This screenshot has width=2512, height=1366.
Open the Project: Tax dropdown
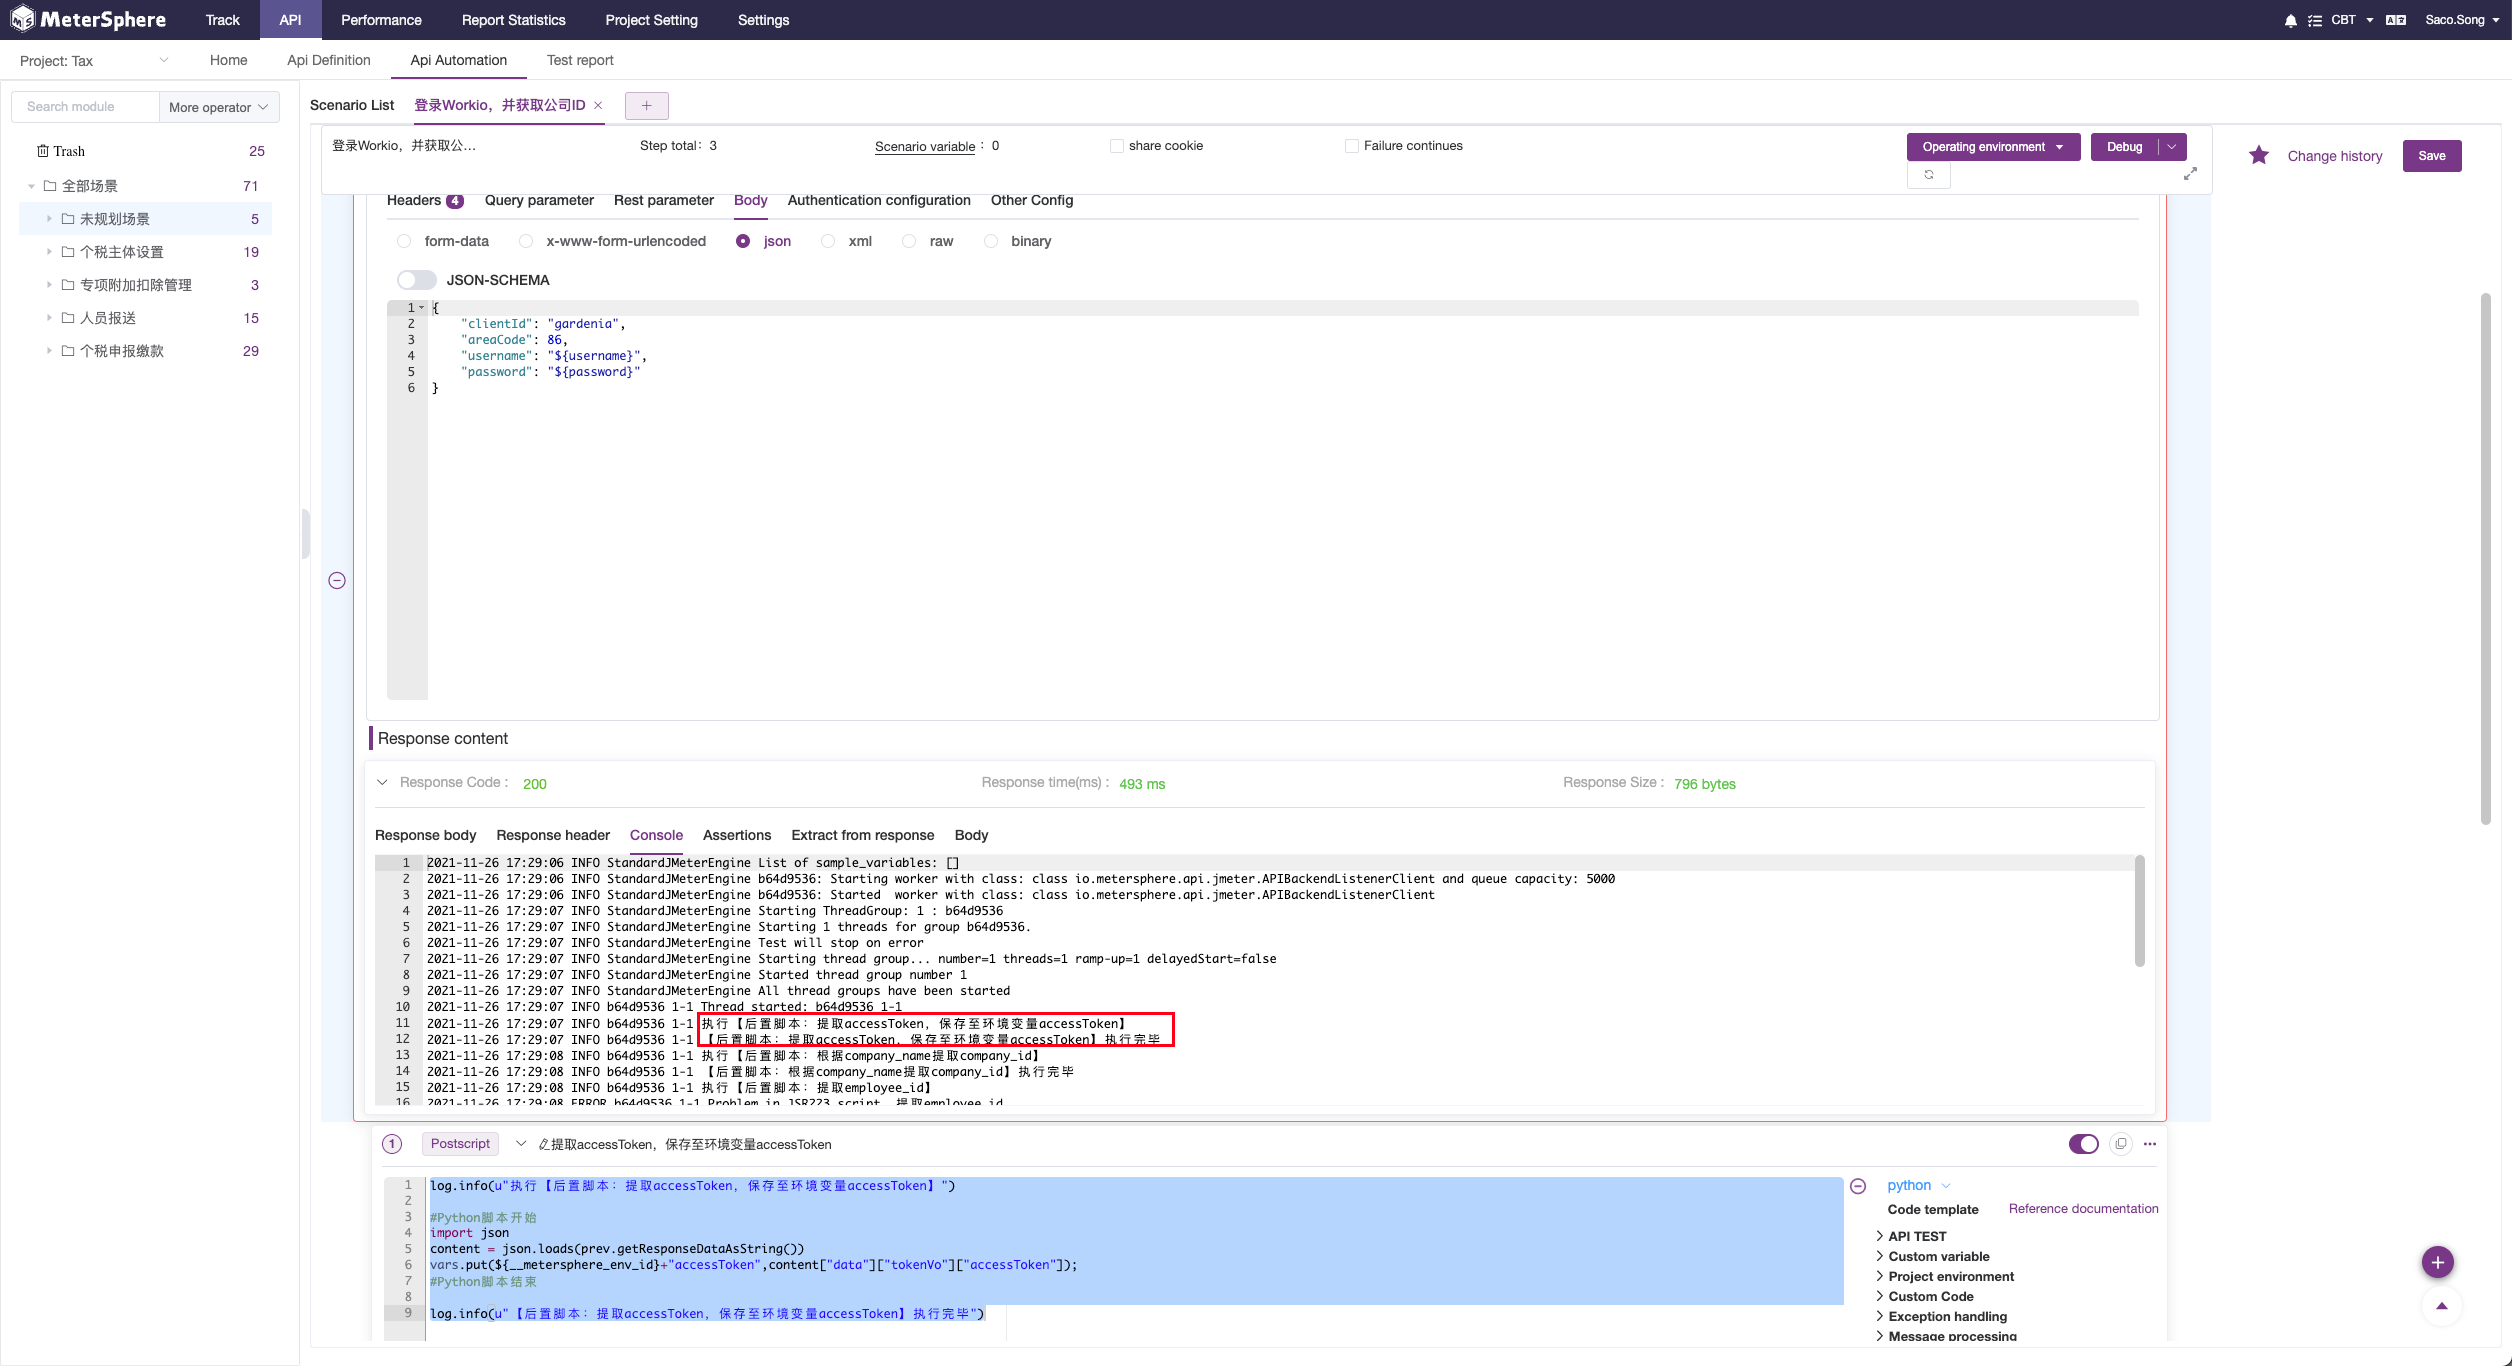click(x=90, y=60)
